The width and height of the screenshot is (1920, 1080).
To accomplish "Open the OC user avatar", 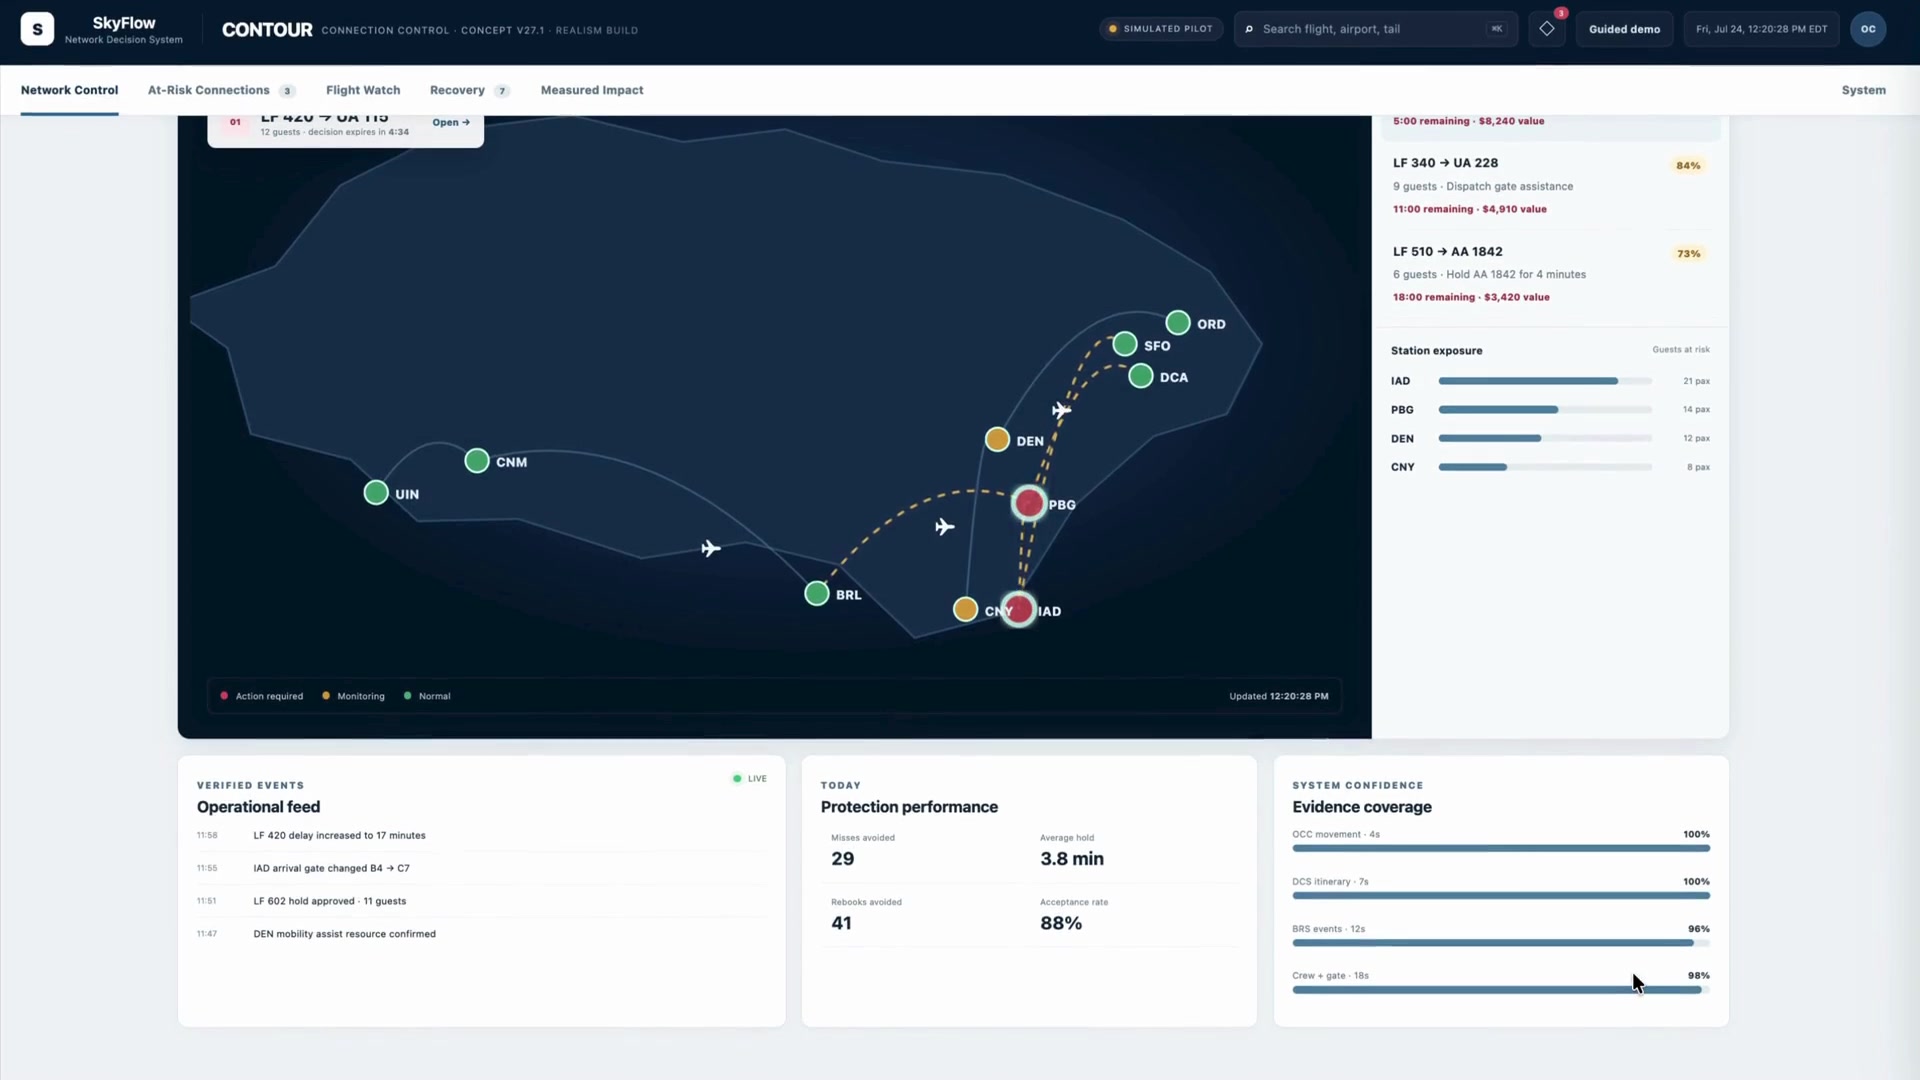I will [1868, 29].
